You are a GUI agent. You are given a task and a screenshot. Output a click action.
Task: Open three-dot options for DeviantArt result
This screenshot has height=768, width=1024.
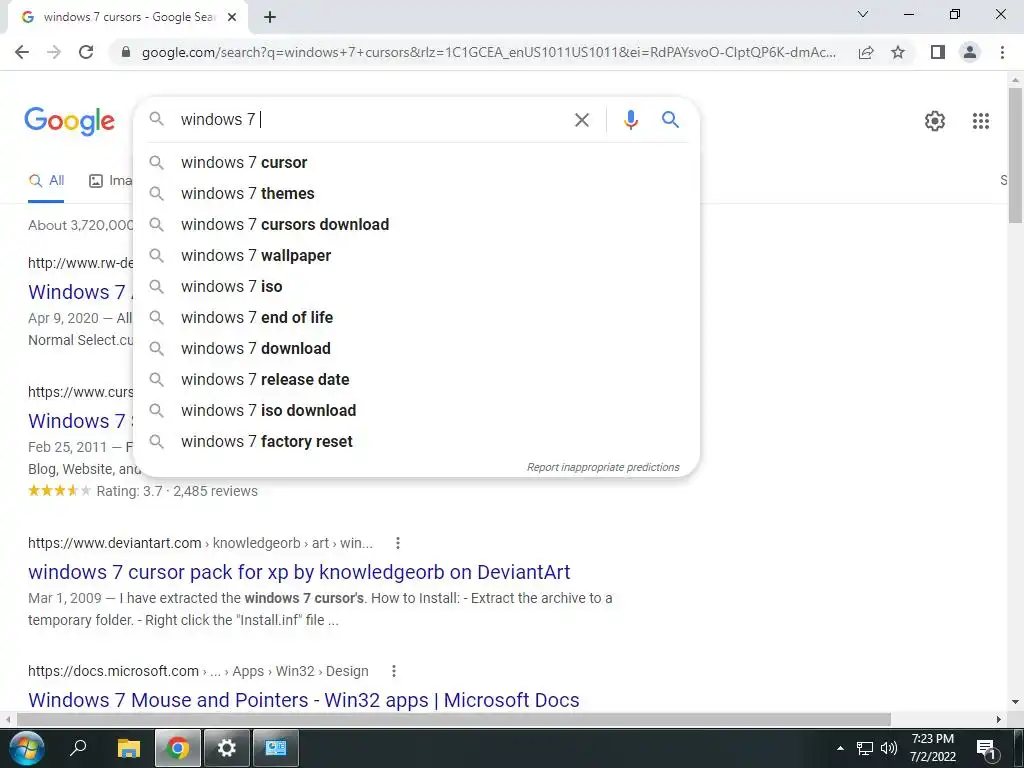(398, 543)
